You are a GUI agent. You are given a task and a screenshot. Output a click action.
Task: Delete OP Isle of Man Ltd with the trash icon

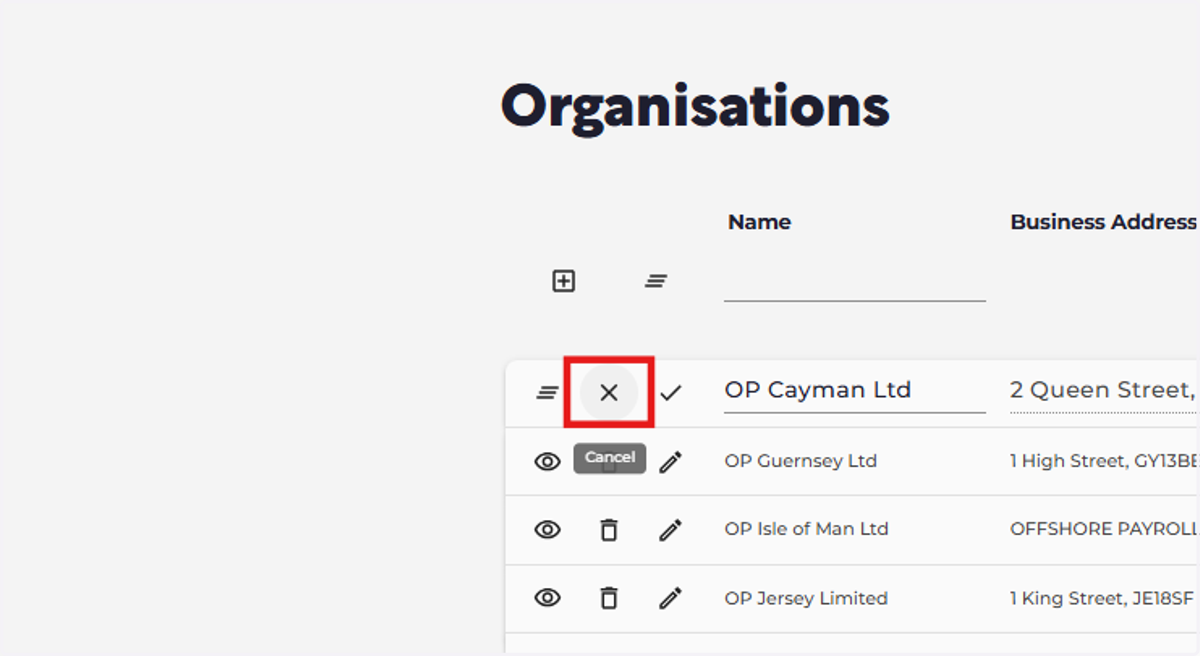tap(609, 529)
